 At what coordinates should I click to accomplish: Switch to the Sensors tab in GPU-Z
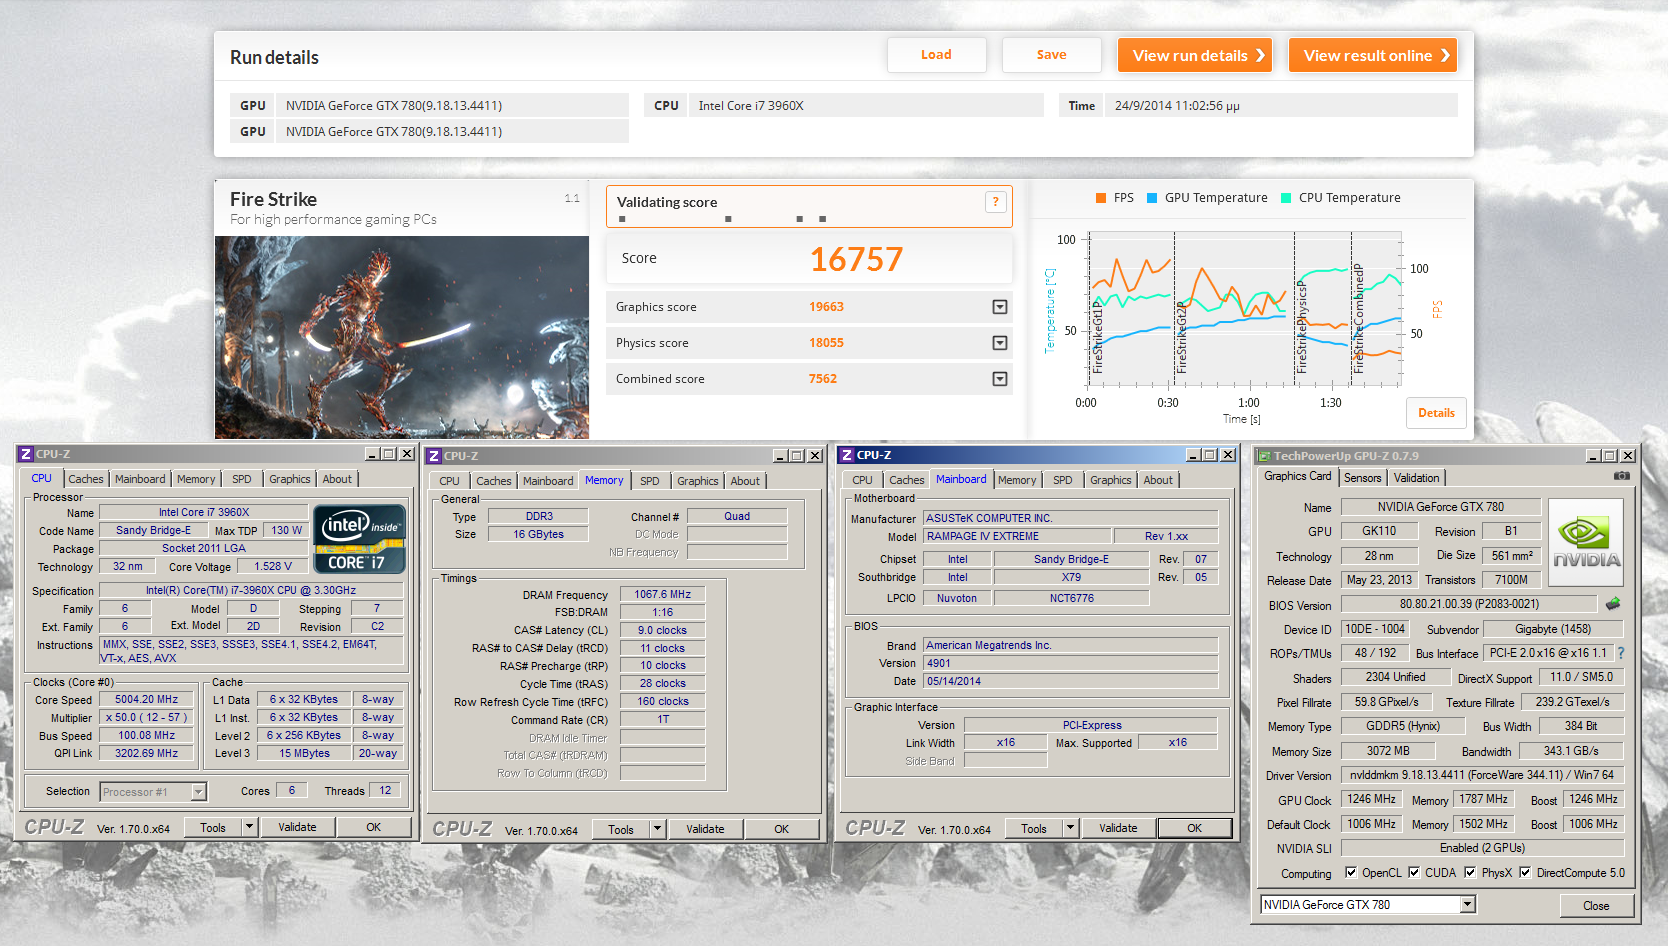click(x=1362, y=478)
